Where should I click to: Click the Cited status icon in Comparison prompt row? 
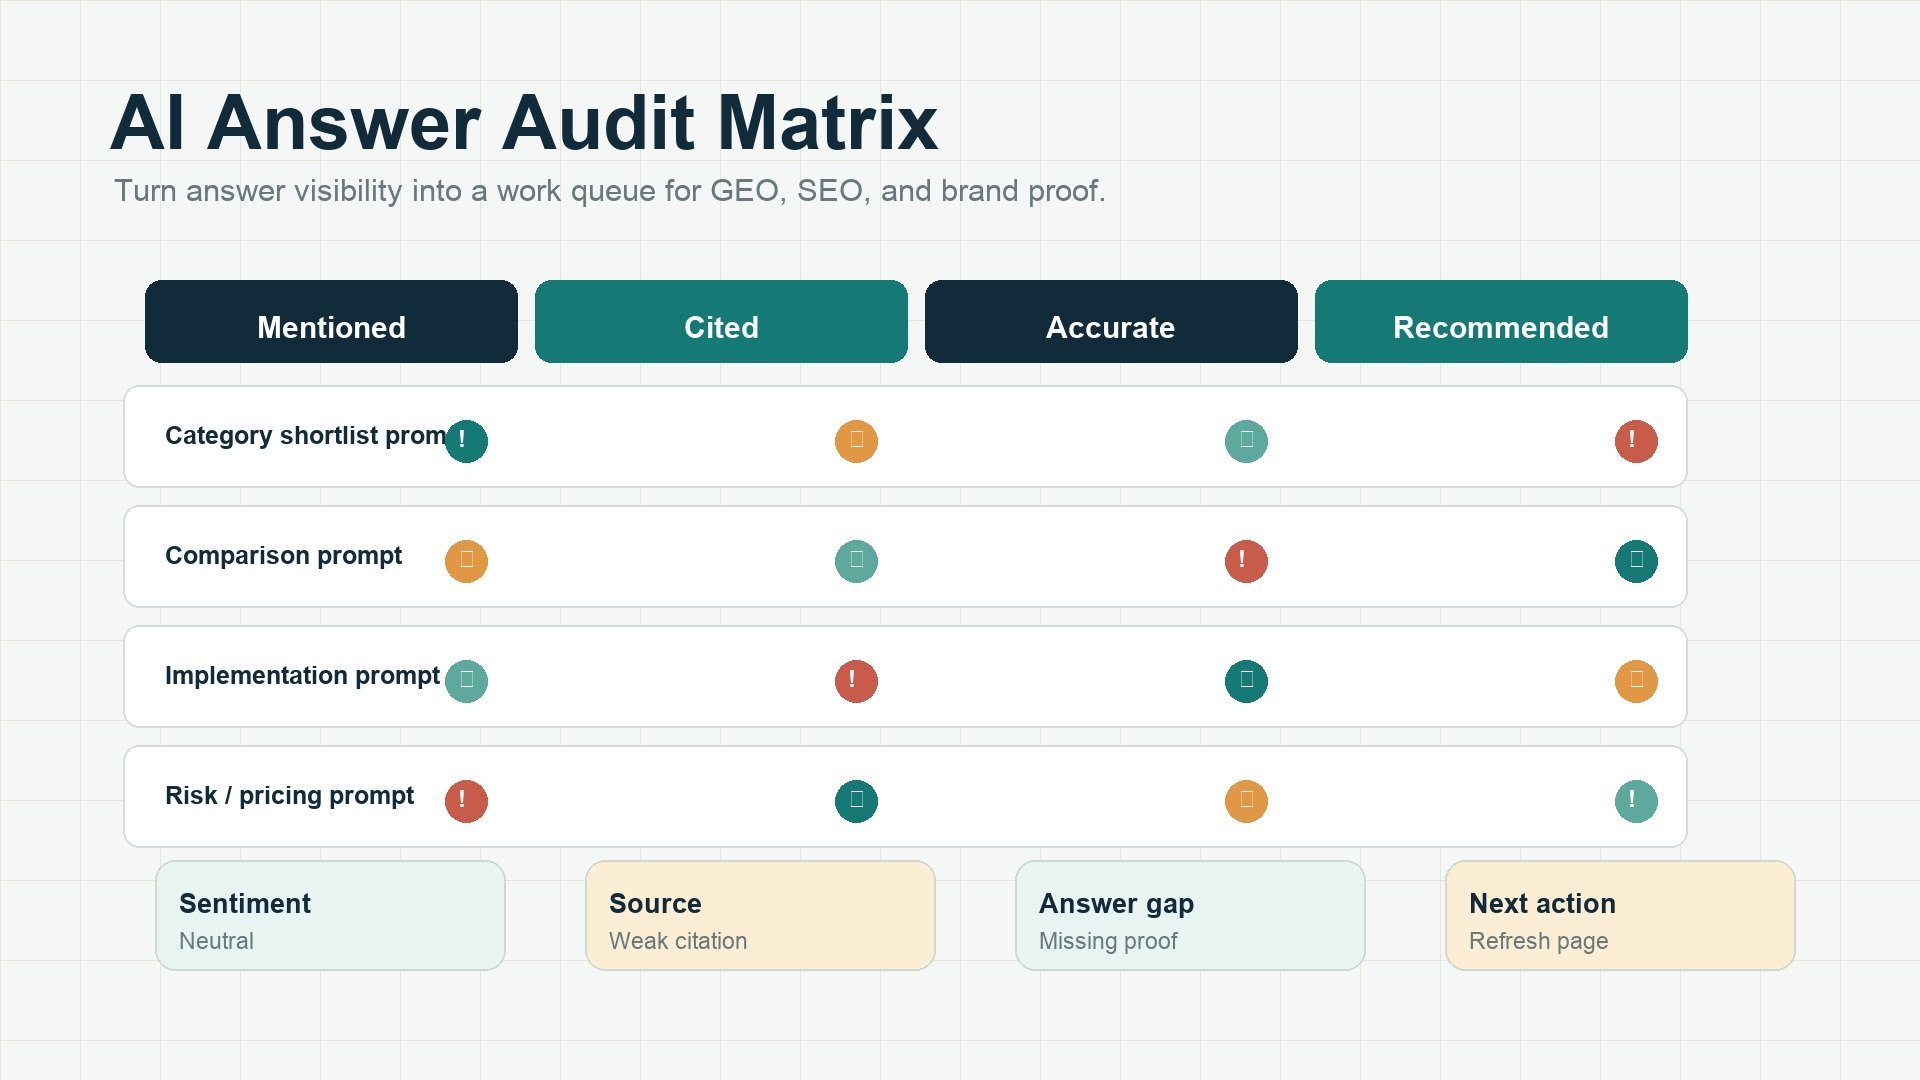[x=856, y=561]
